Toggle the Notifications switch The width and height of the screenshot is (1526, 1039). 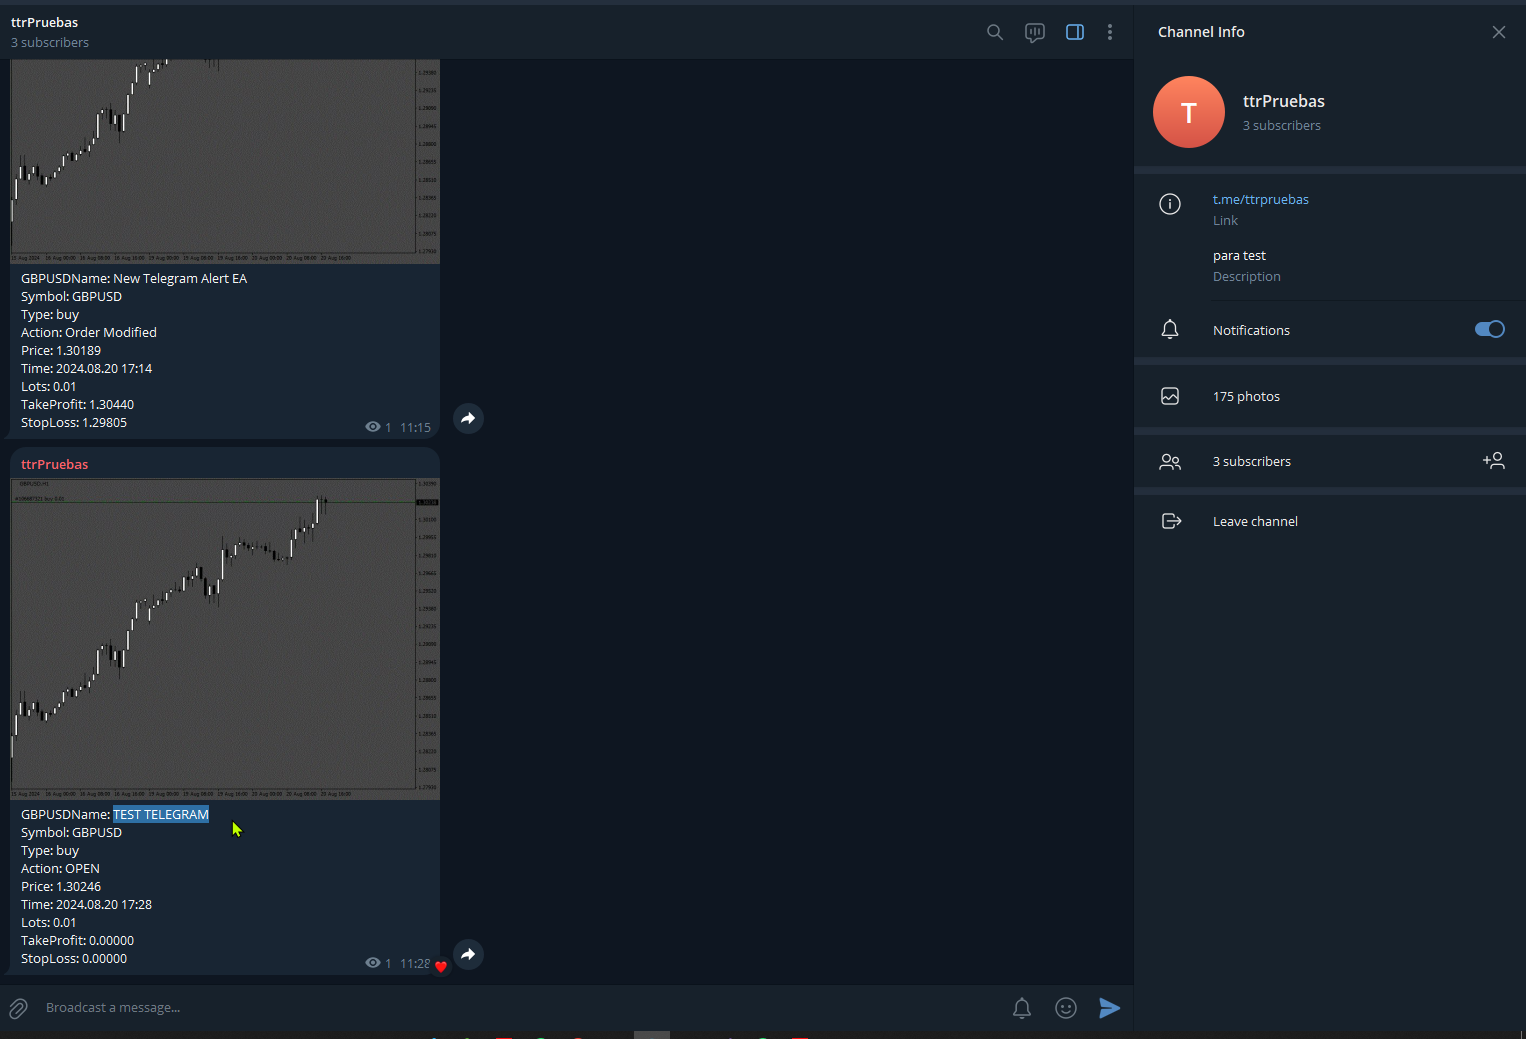click(x=1490, y=329)
